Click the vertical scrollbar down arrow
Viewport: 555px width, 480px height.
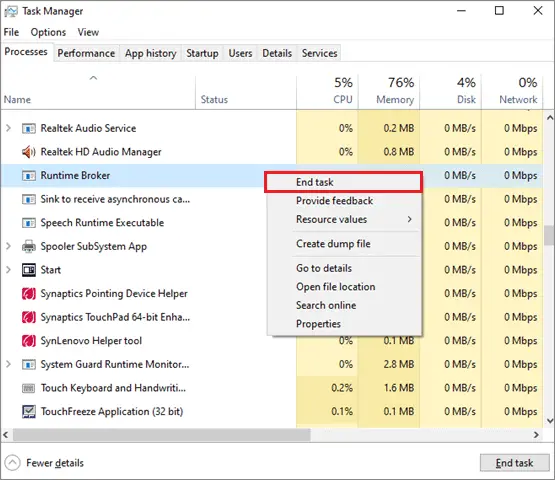coord(550,421)
